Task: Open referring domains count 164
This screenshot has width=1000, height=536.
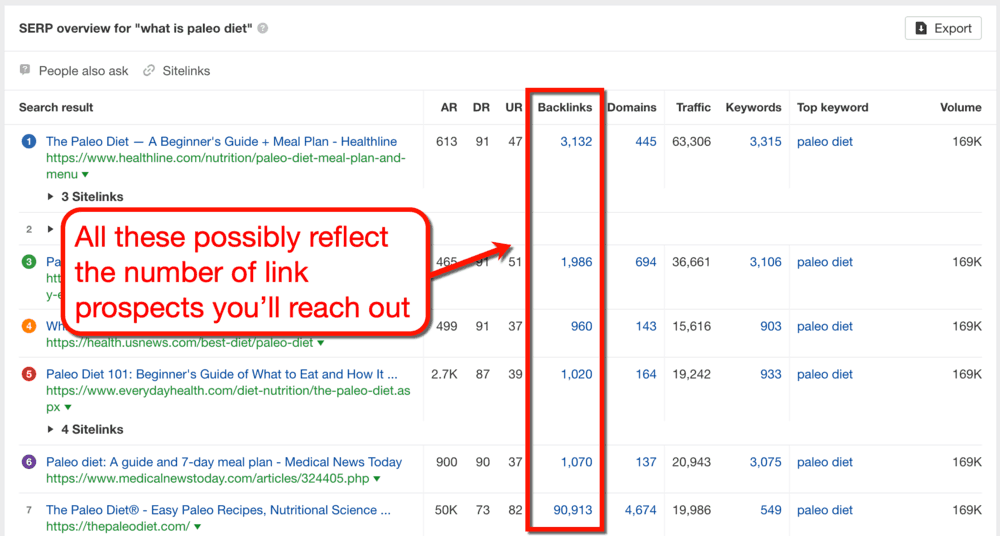Action: click(x=645, y=375)
